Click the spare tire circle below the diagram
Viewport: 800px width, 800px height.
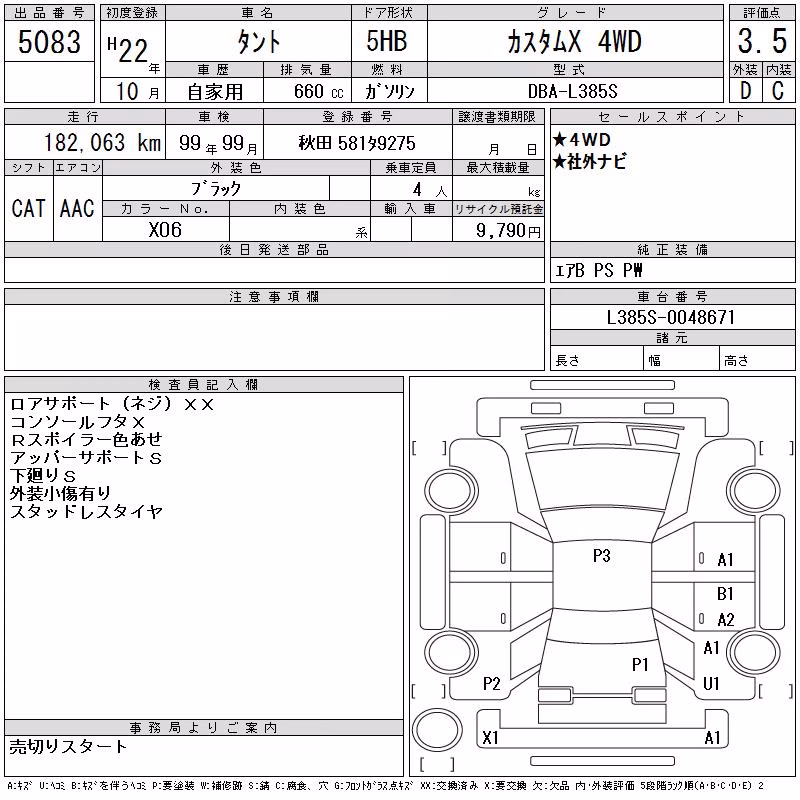click(437, 729)
